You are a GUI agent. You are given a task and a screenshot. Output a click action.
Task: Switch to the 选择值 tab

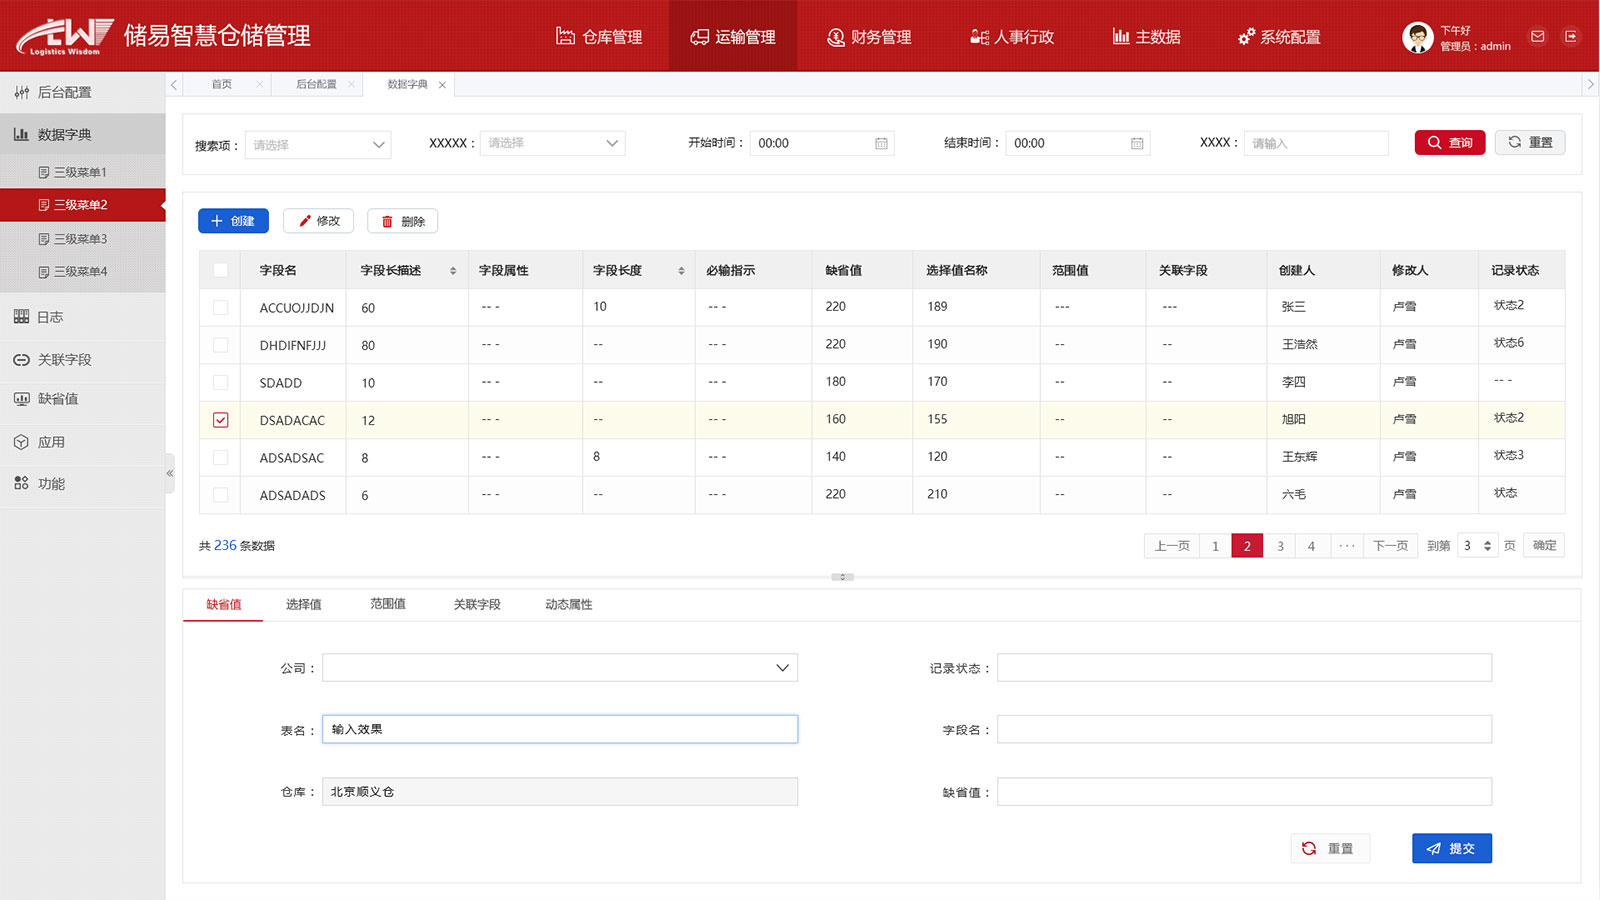tap(303, 604)
